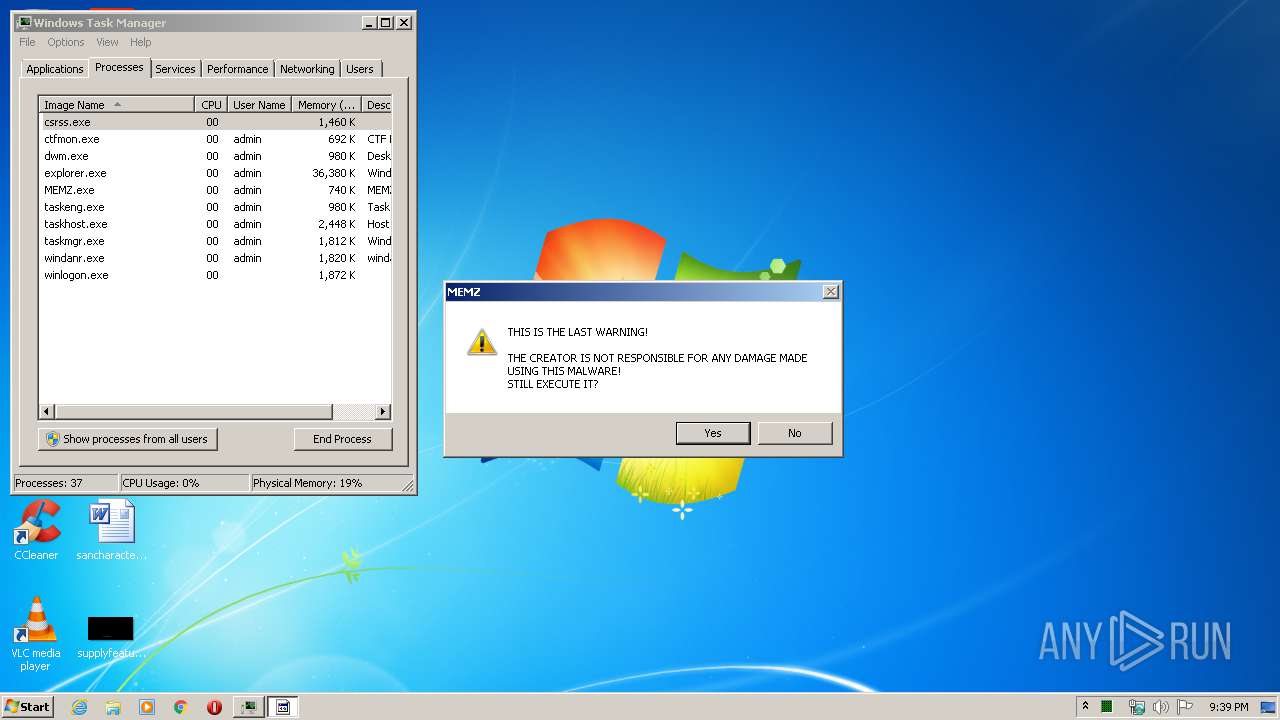This screenshot has width=1280, height=720.
Task: Select the csrss.exe process row
Action: click(x=215, y=122)
